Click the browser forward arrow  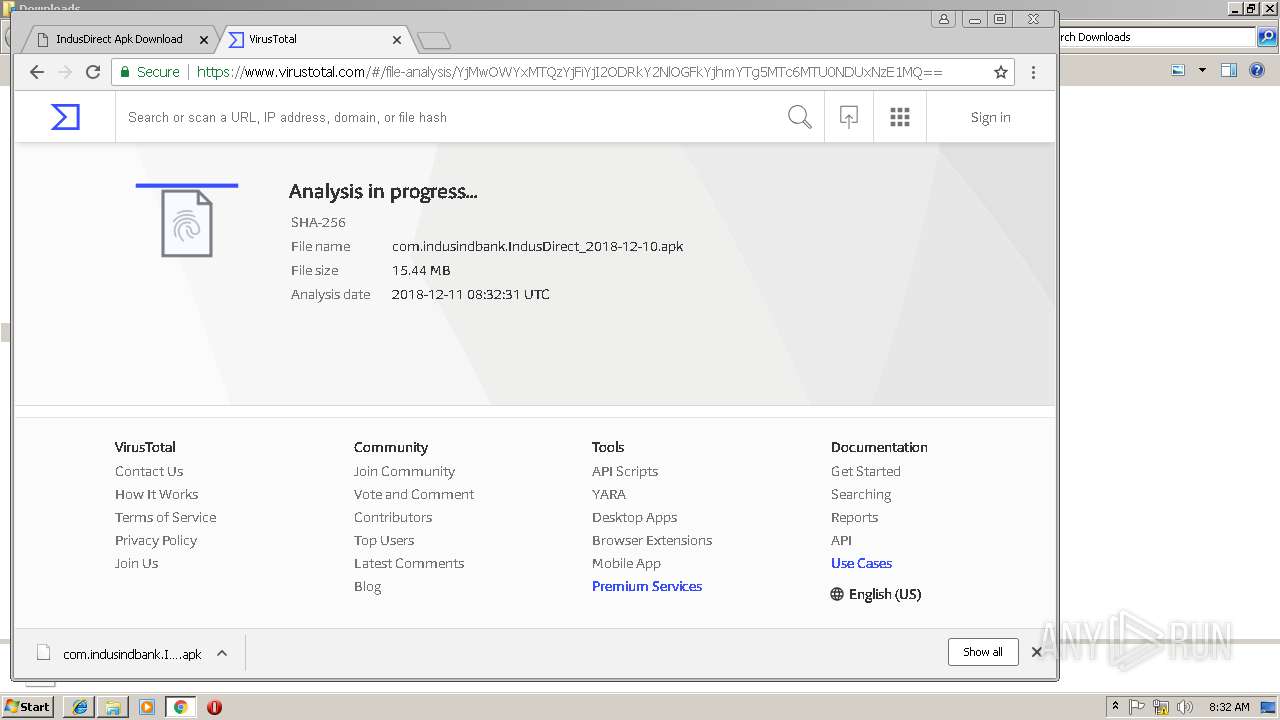click(65, 72)
